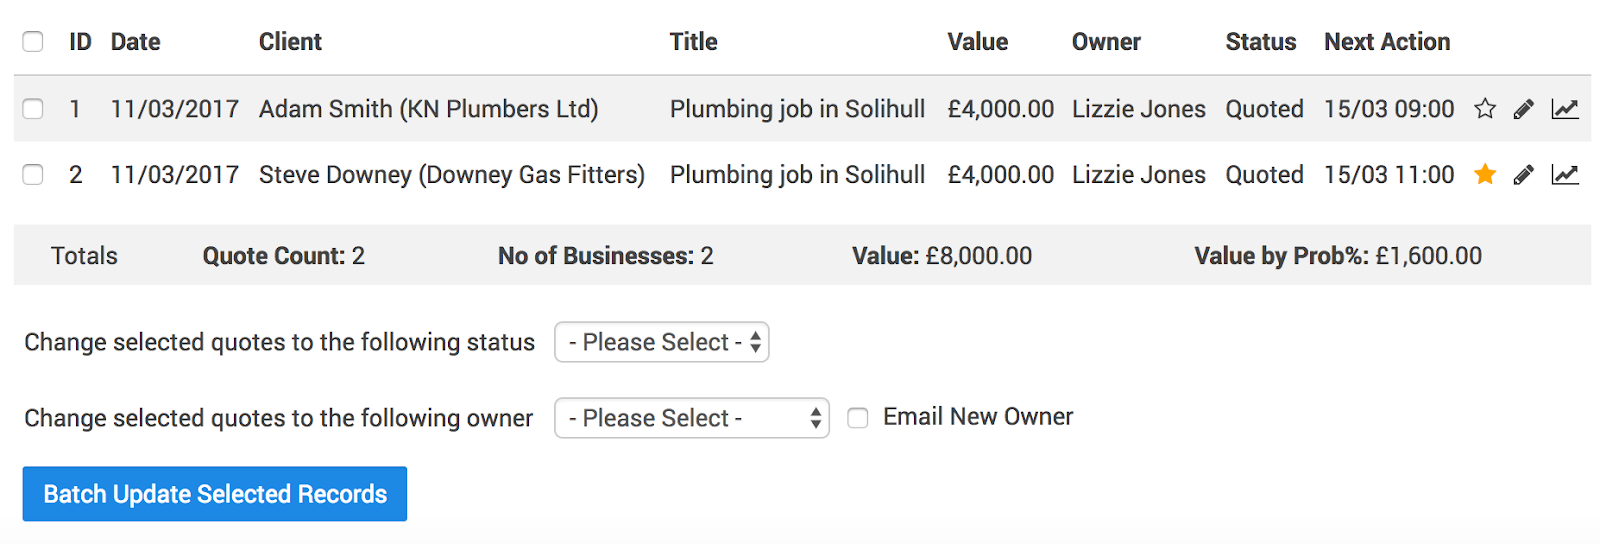Tick the select-all checkbox in table header

(x=33, y=42)
